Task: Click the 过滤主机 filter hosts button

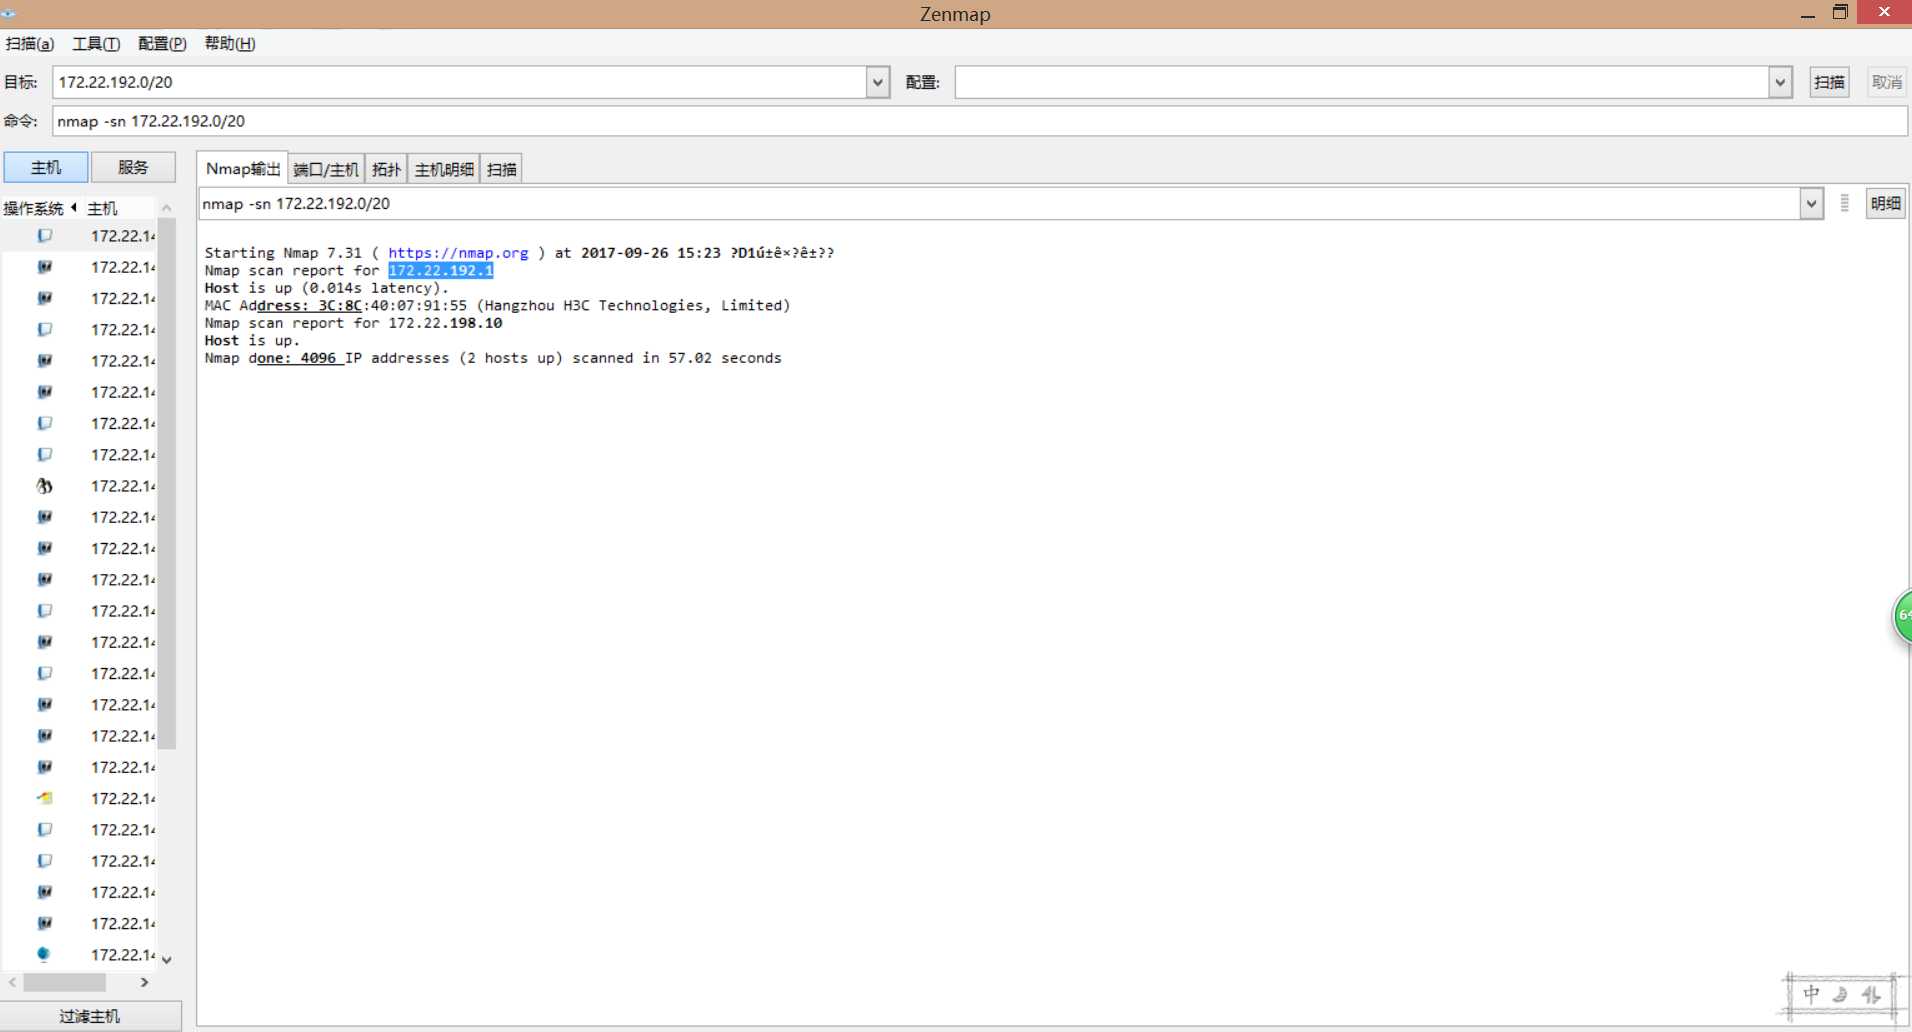Action: coord(90,1016)
